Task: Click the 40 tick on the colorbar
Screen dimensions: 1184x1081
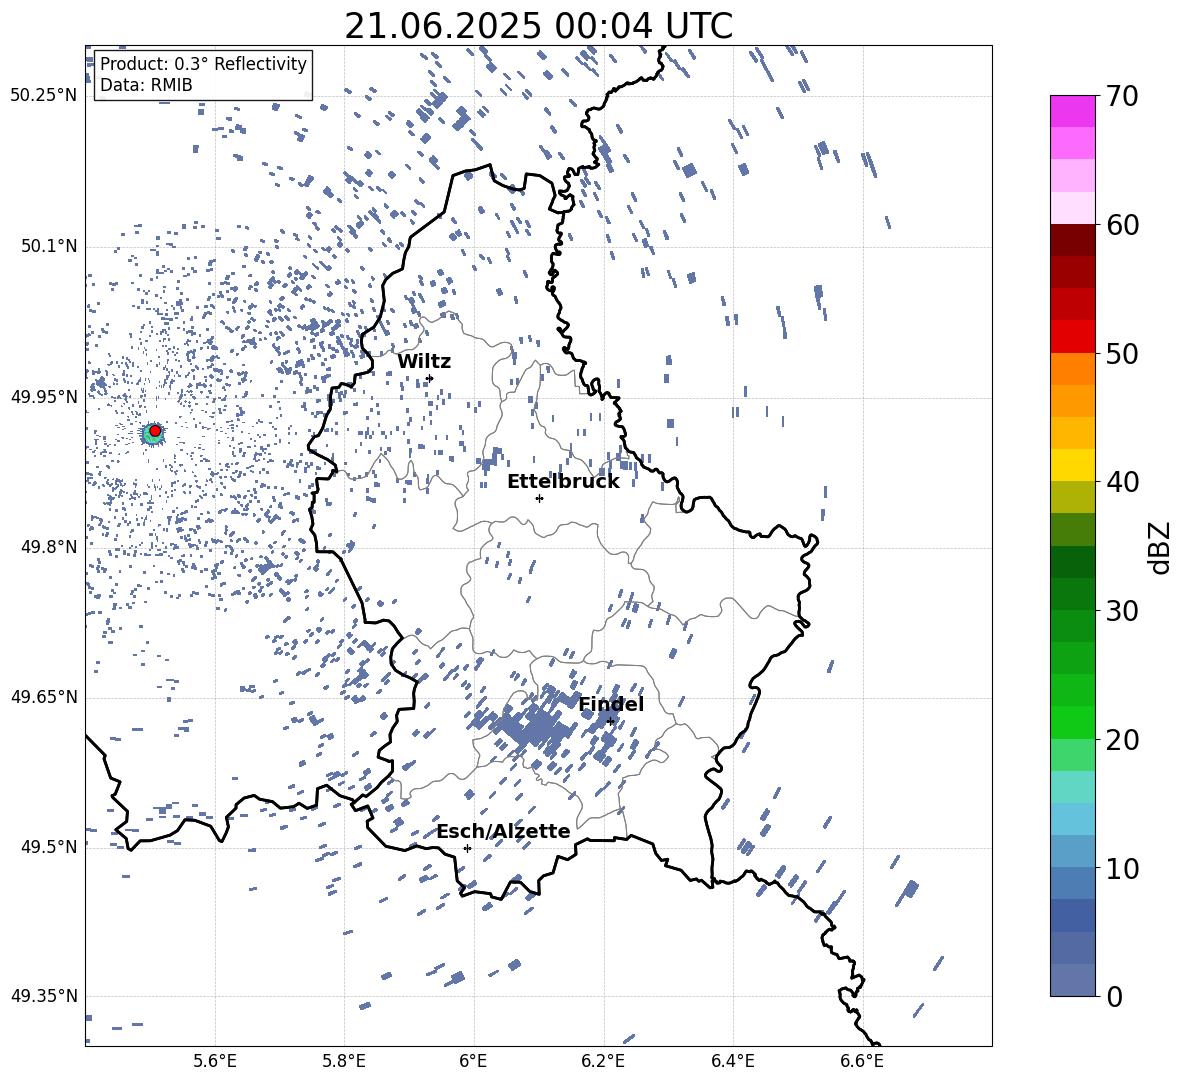Action: tap(1122, 482)
